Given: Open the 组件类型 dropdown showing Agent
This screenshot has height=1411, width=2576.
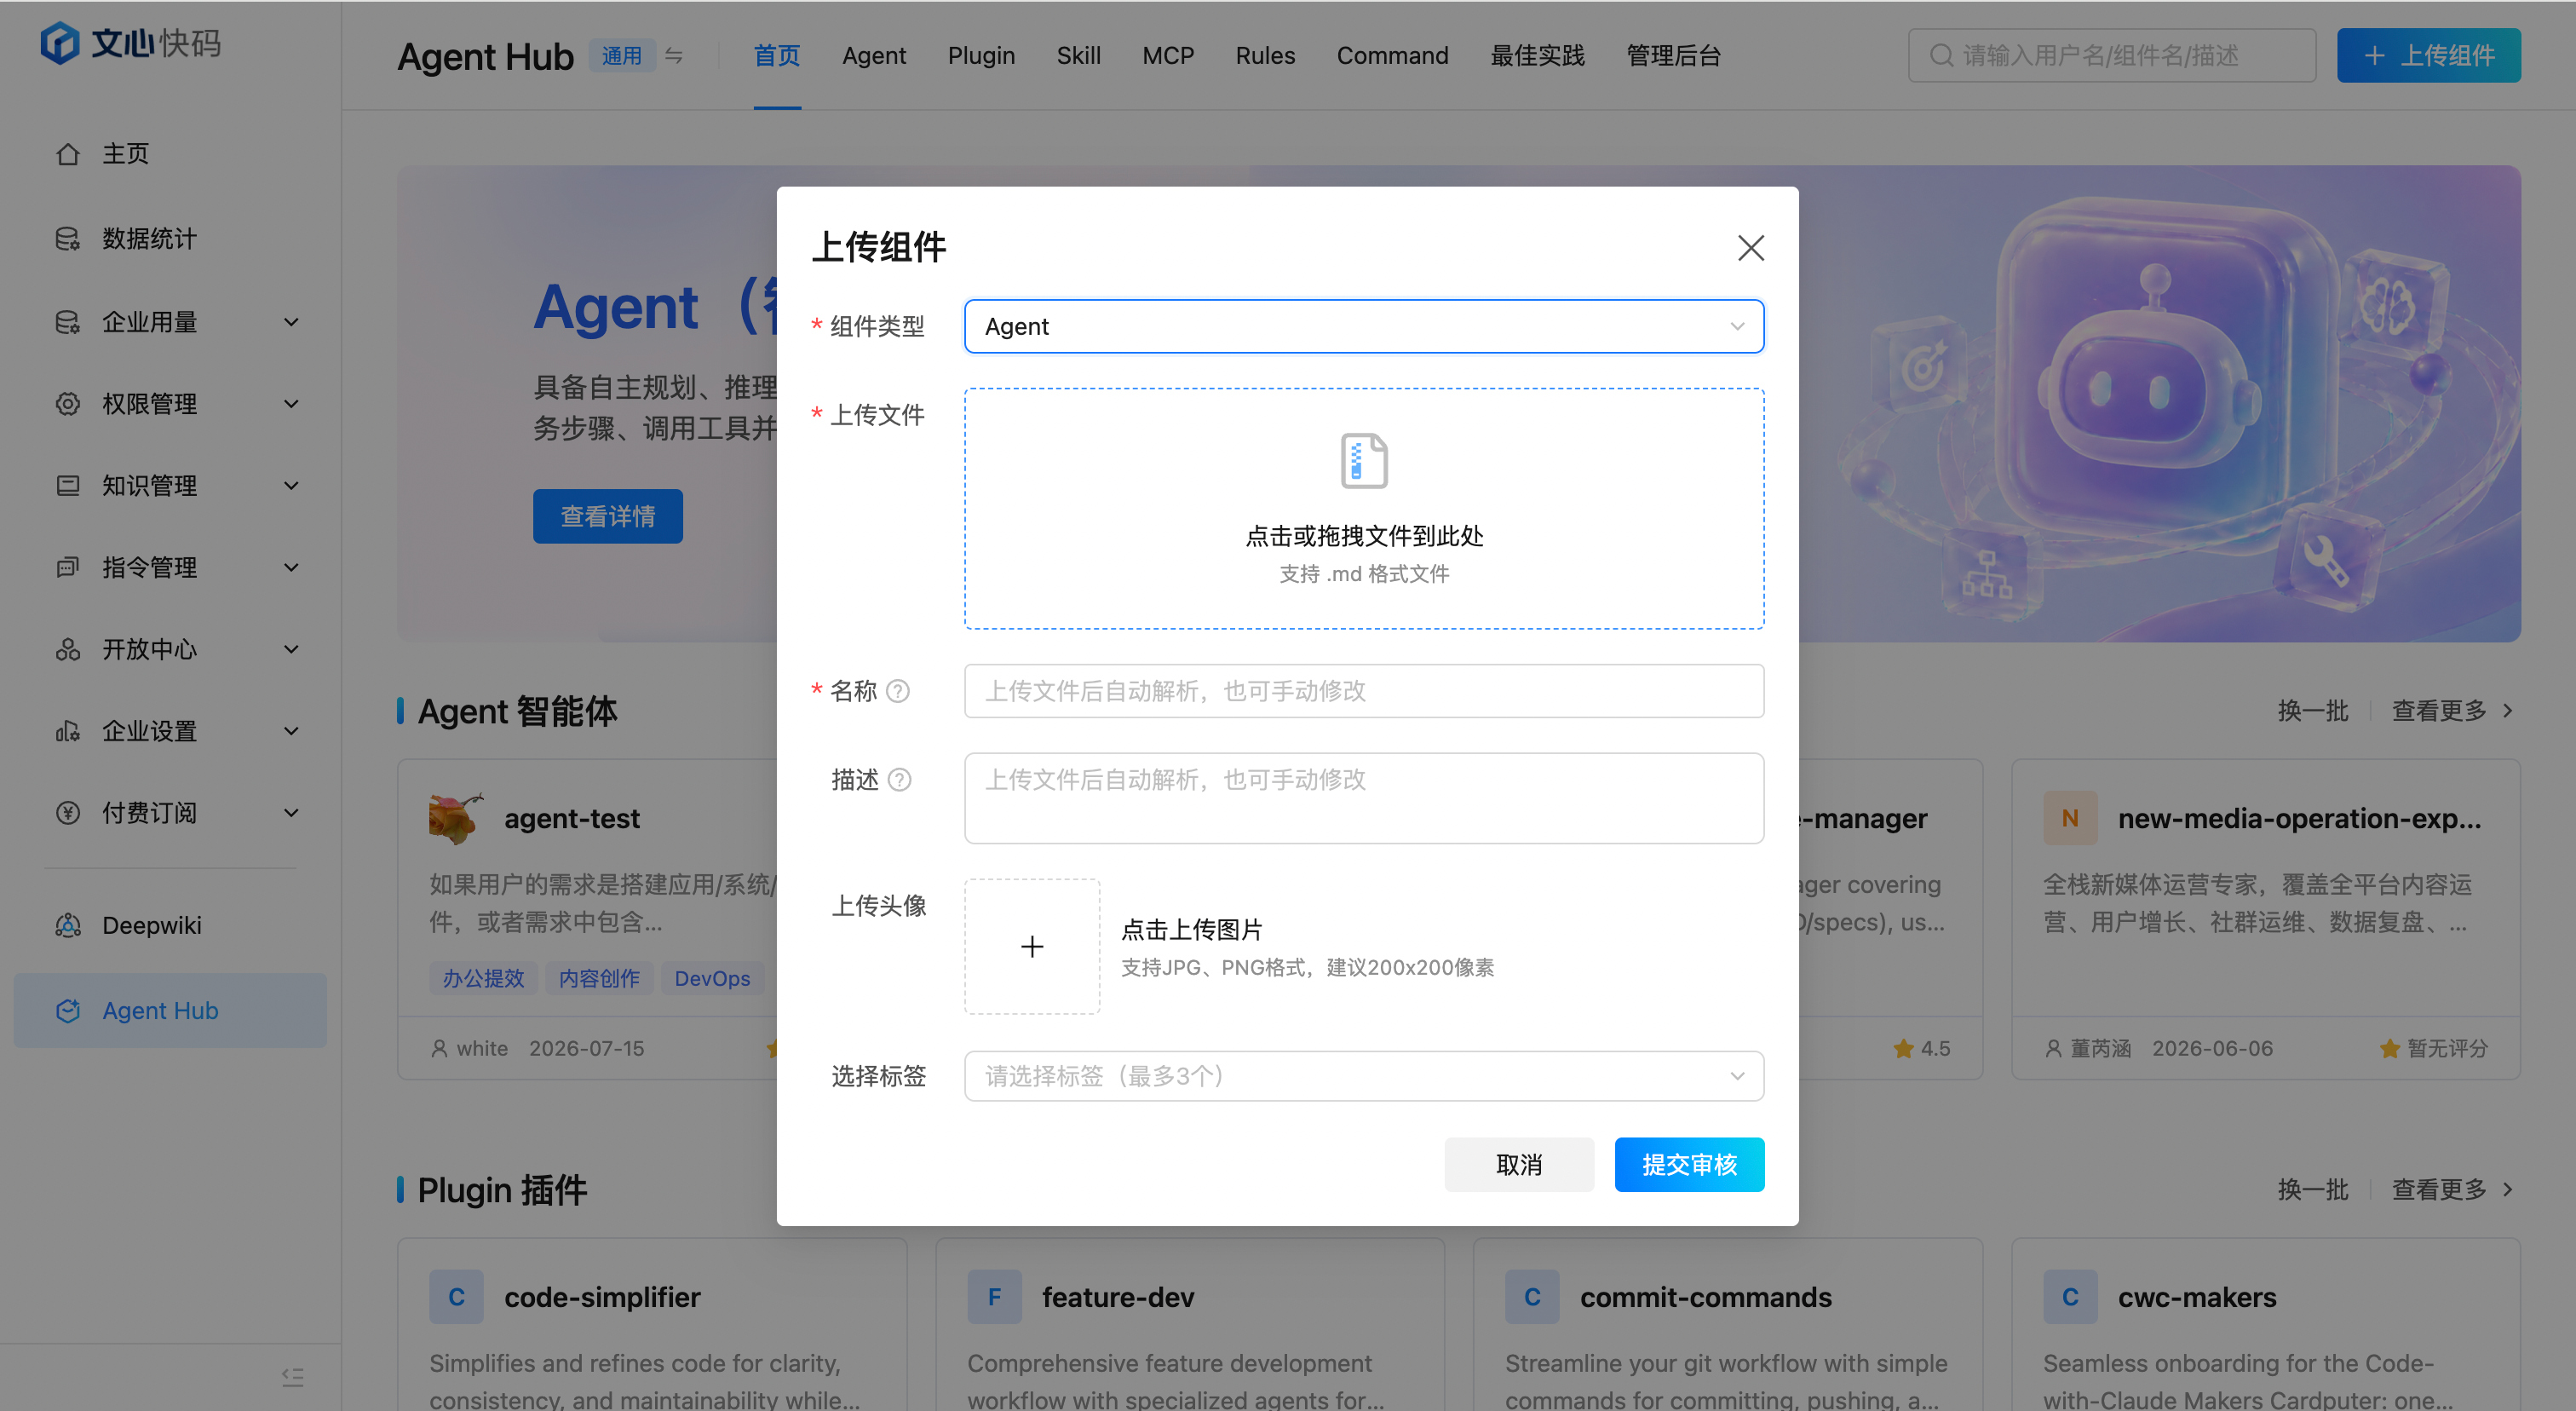Looking at the screenshot, I should pos(1364,326).
